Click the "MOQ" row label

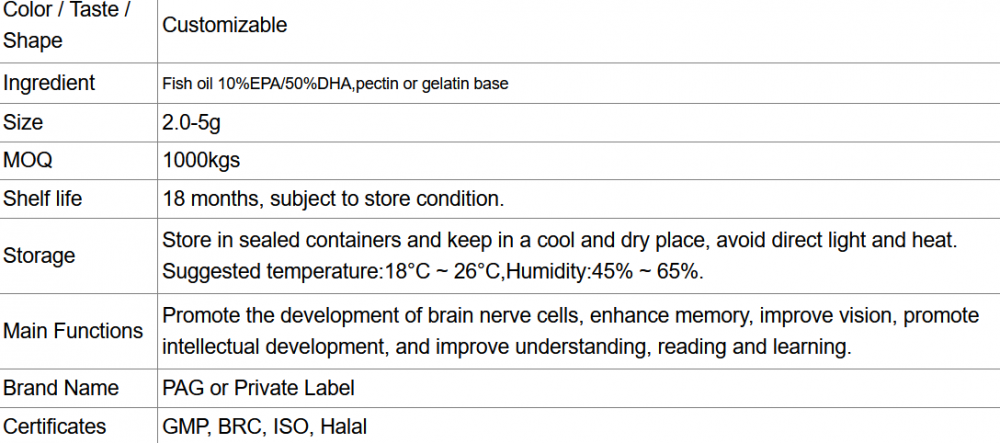pos(28,160)
